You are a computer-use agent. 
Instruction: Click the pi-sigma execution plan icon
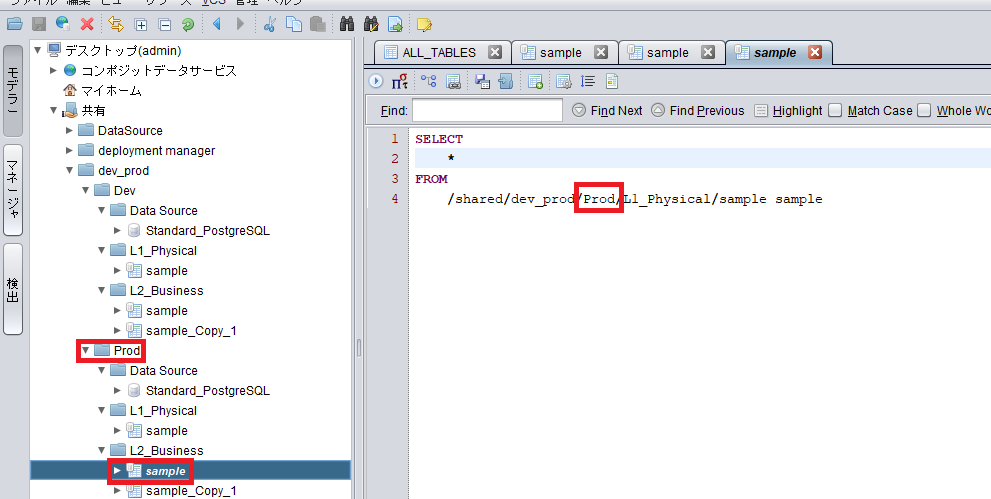tap(399, 81)
